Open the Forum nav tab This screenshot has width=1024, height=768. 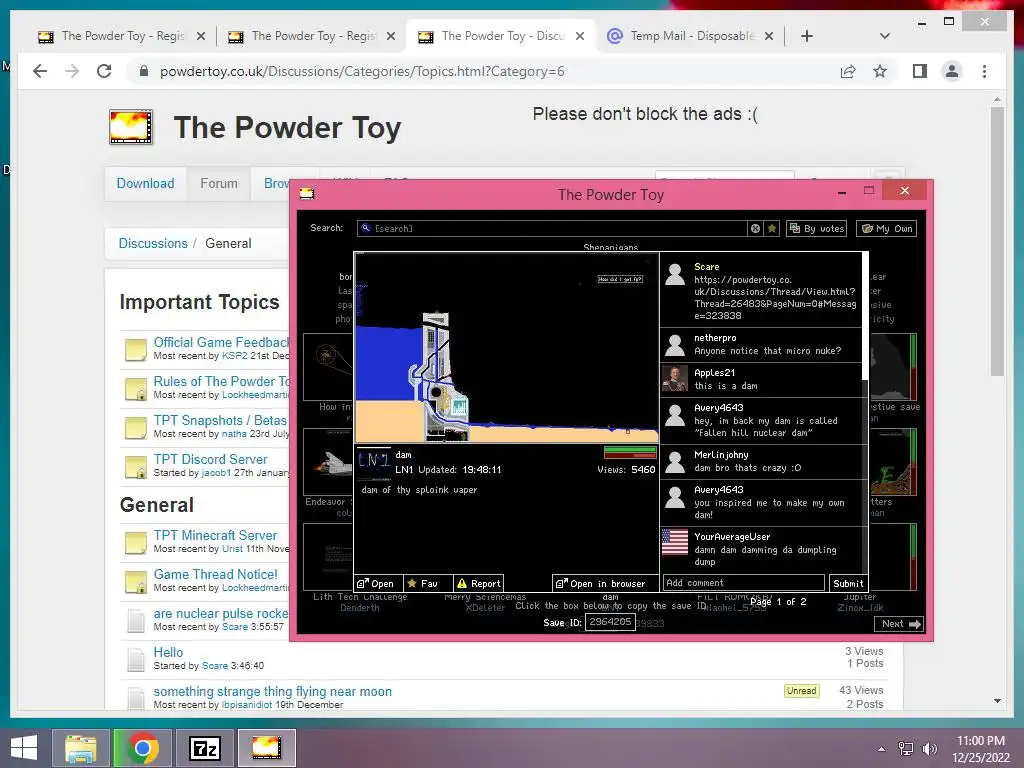(219, 184)
